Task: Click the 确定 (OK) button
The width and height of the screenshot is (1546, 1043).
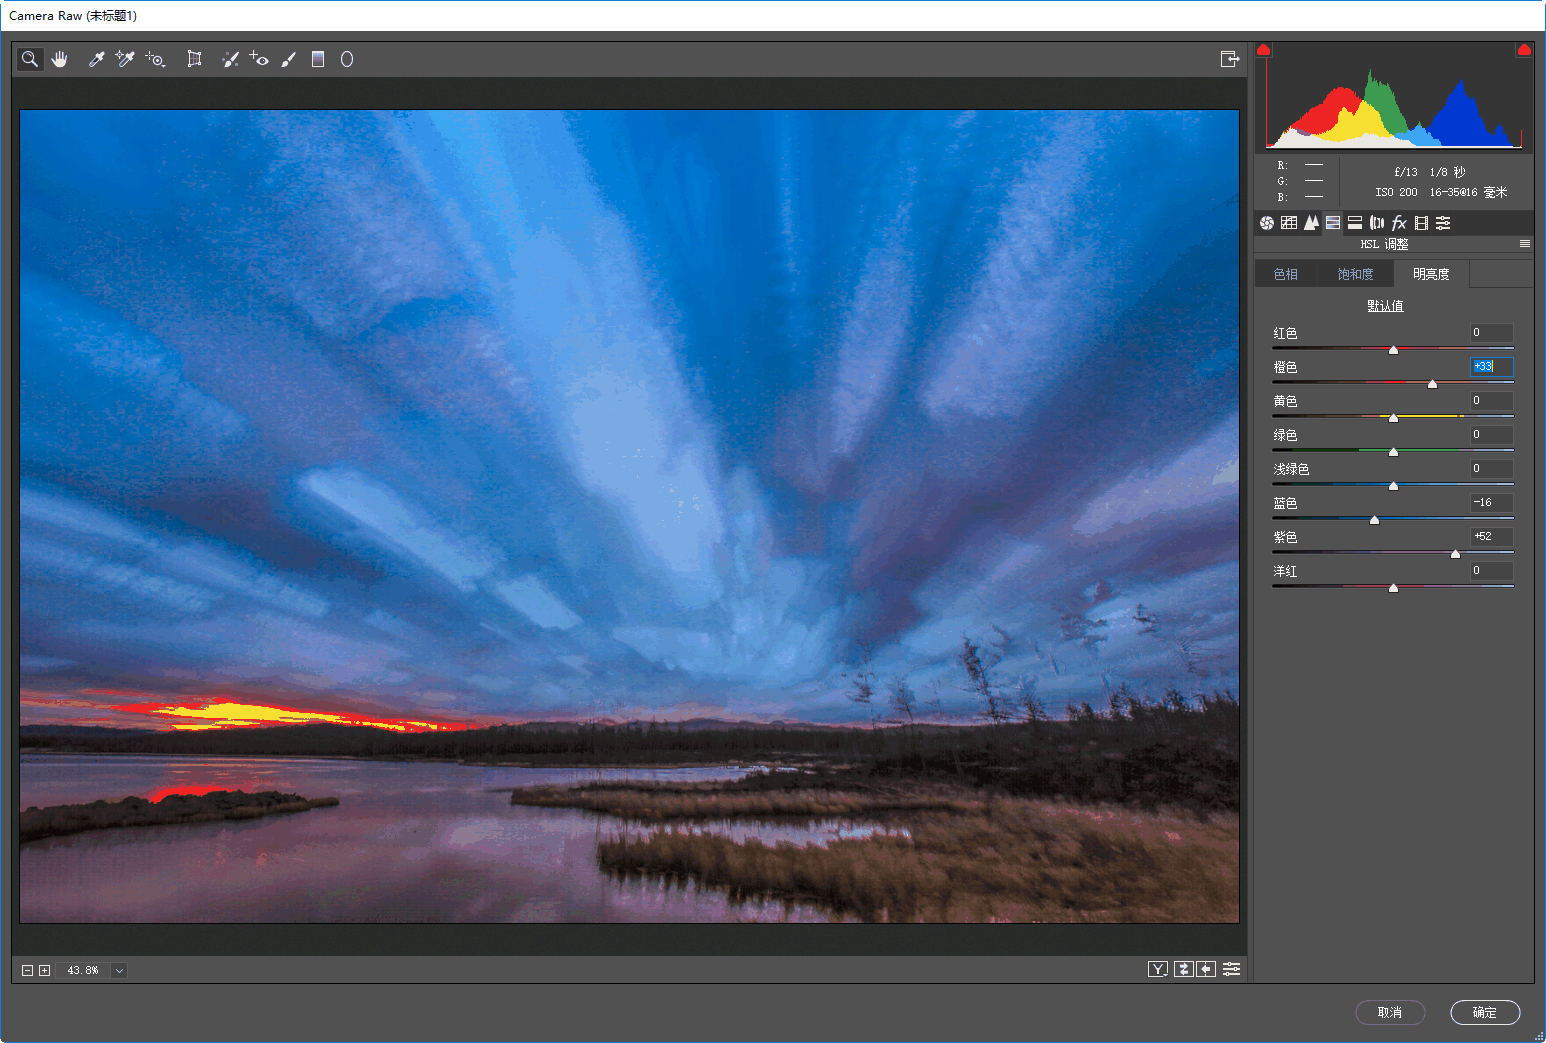Action: 1485,1012
